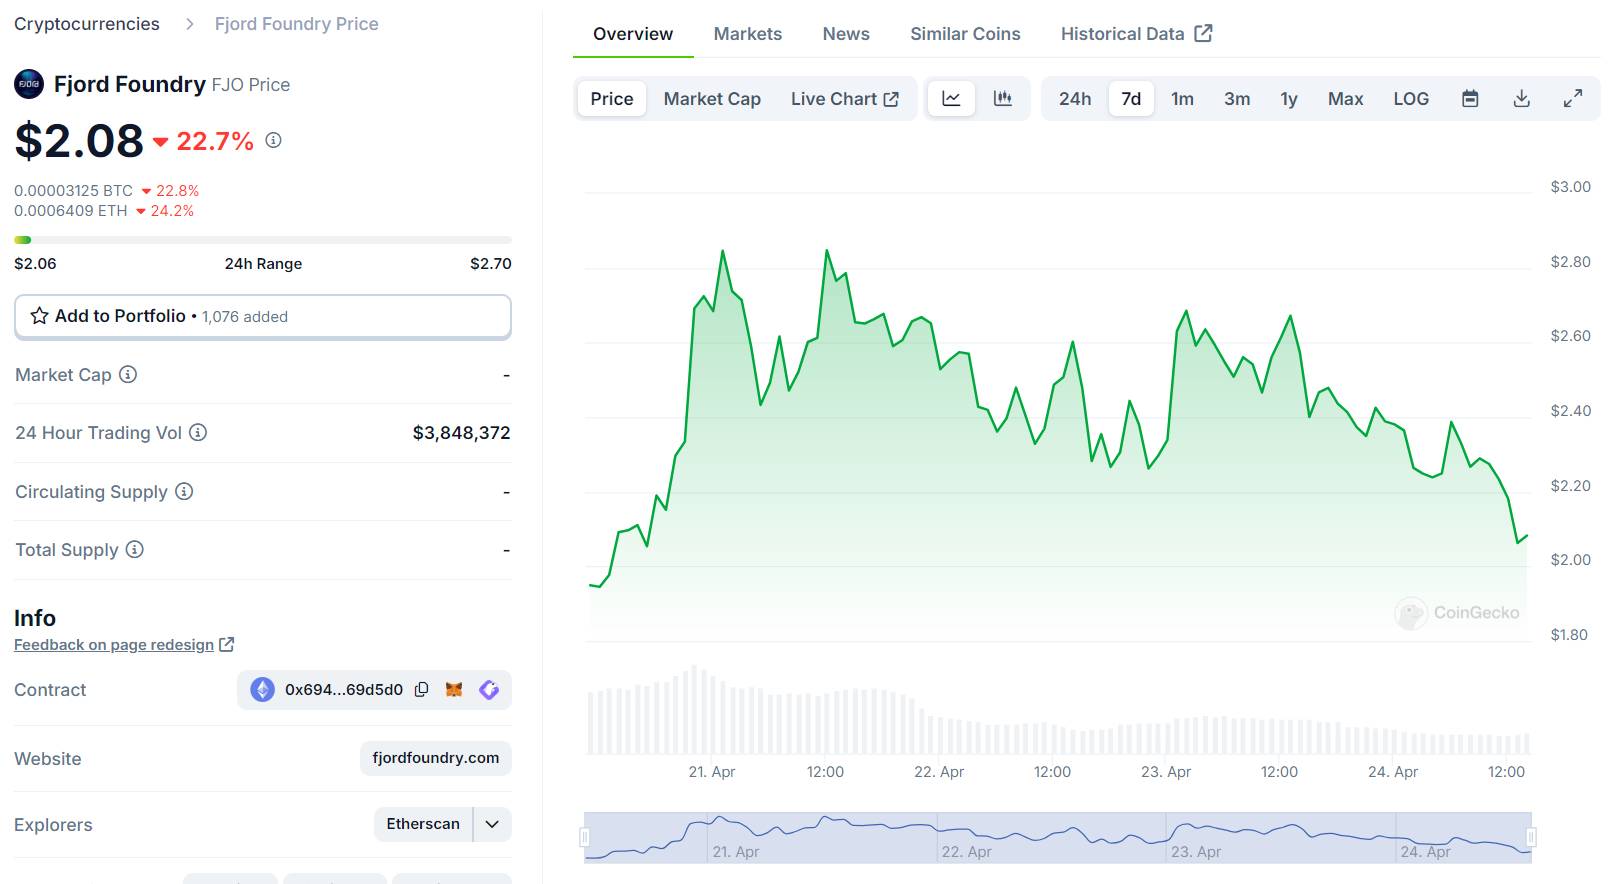Image resolution: width=1620 pixels, height=884 pixels.
Task: Click the 24h Range progress bar
Action: tap(263, 240)
